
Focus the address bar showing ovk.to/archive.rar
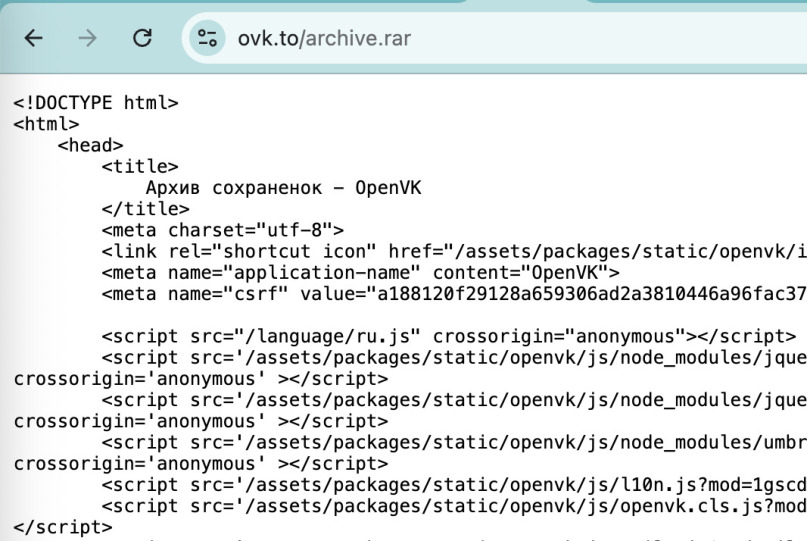pos(494,38)
